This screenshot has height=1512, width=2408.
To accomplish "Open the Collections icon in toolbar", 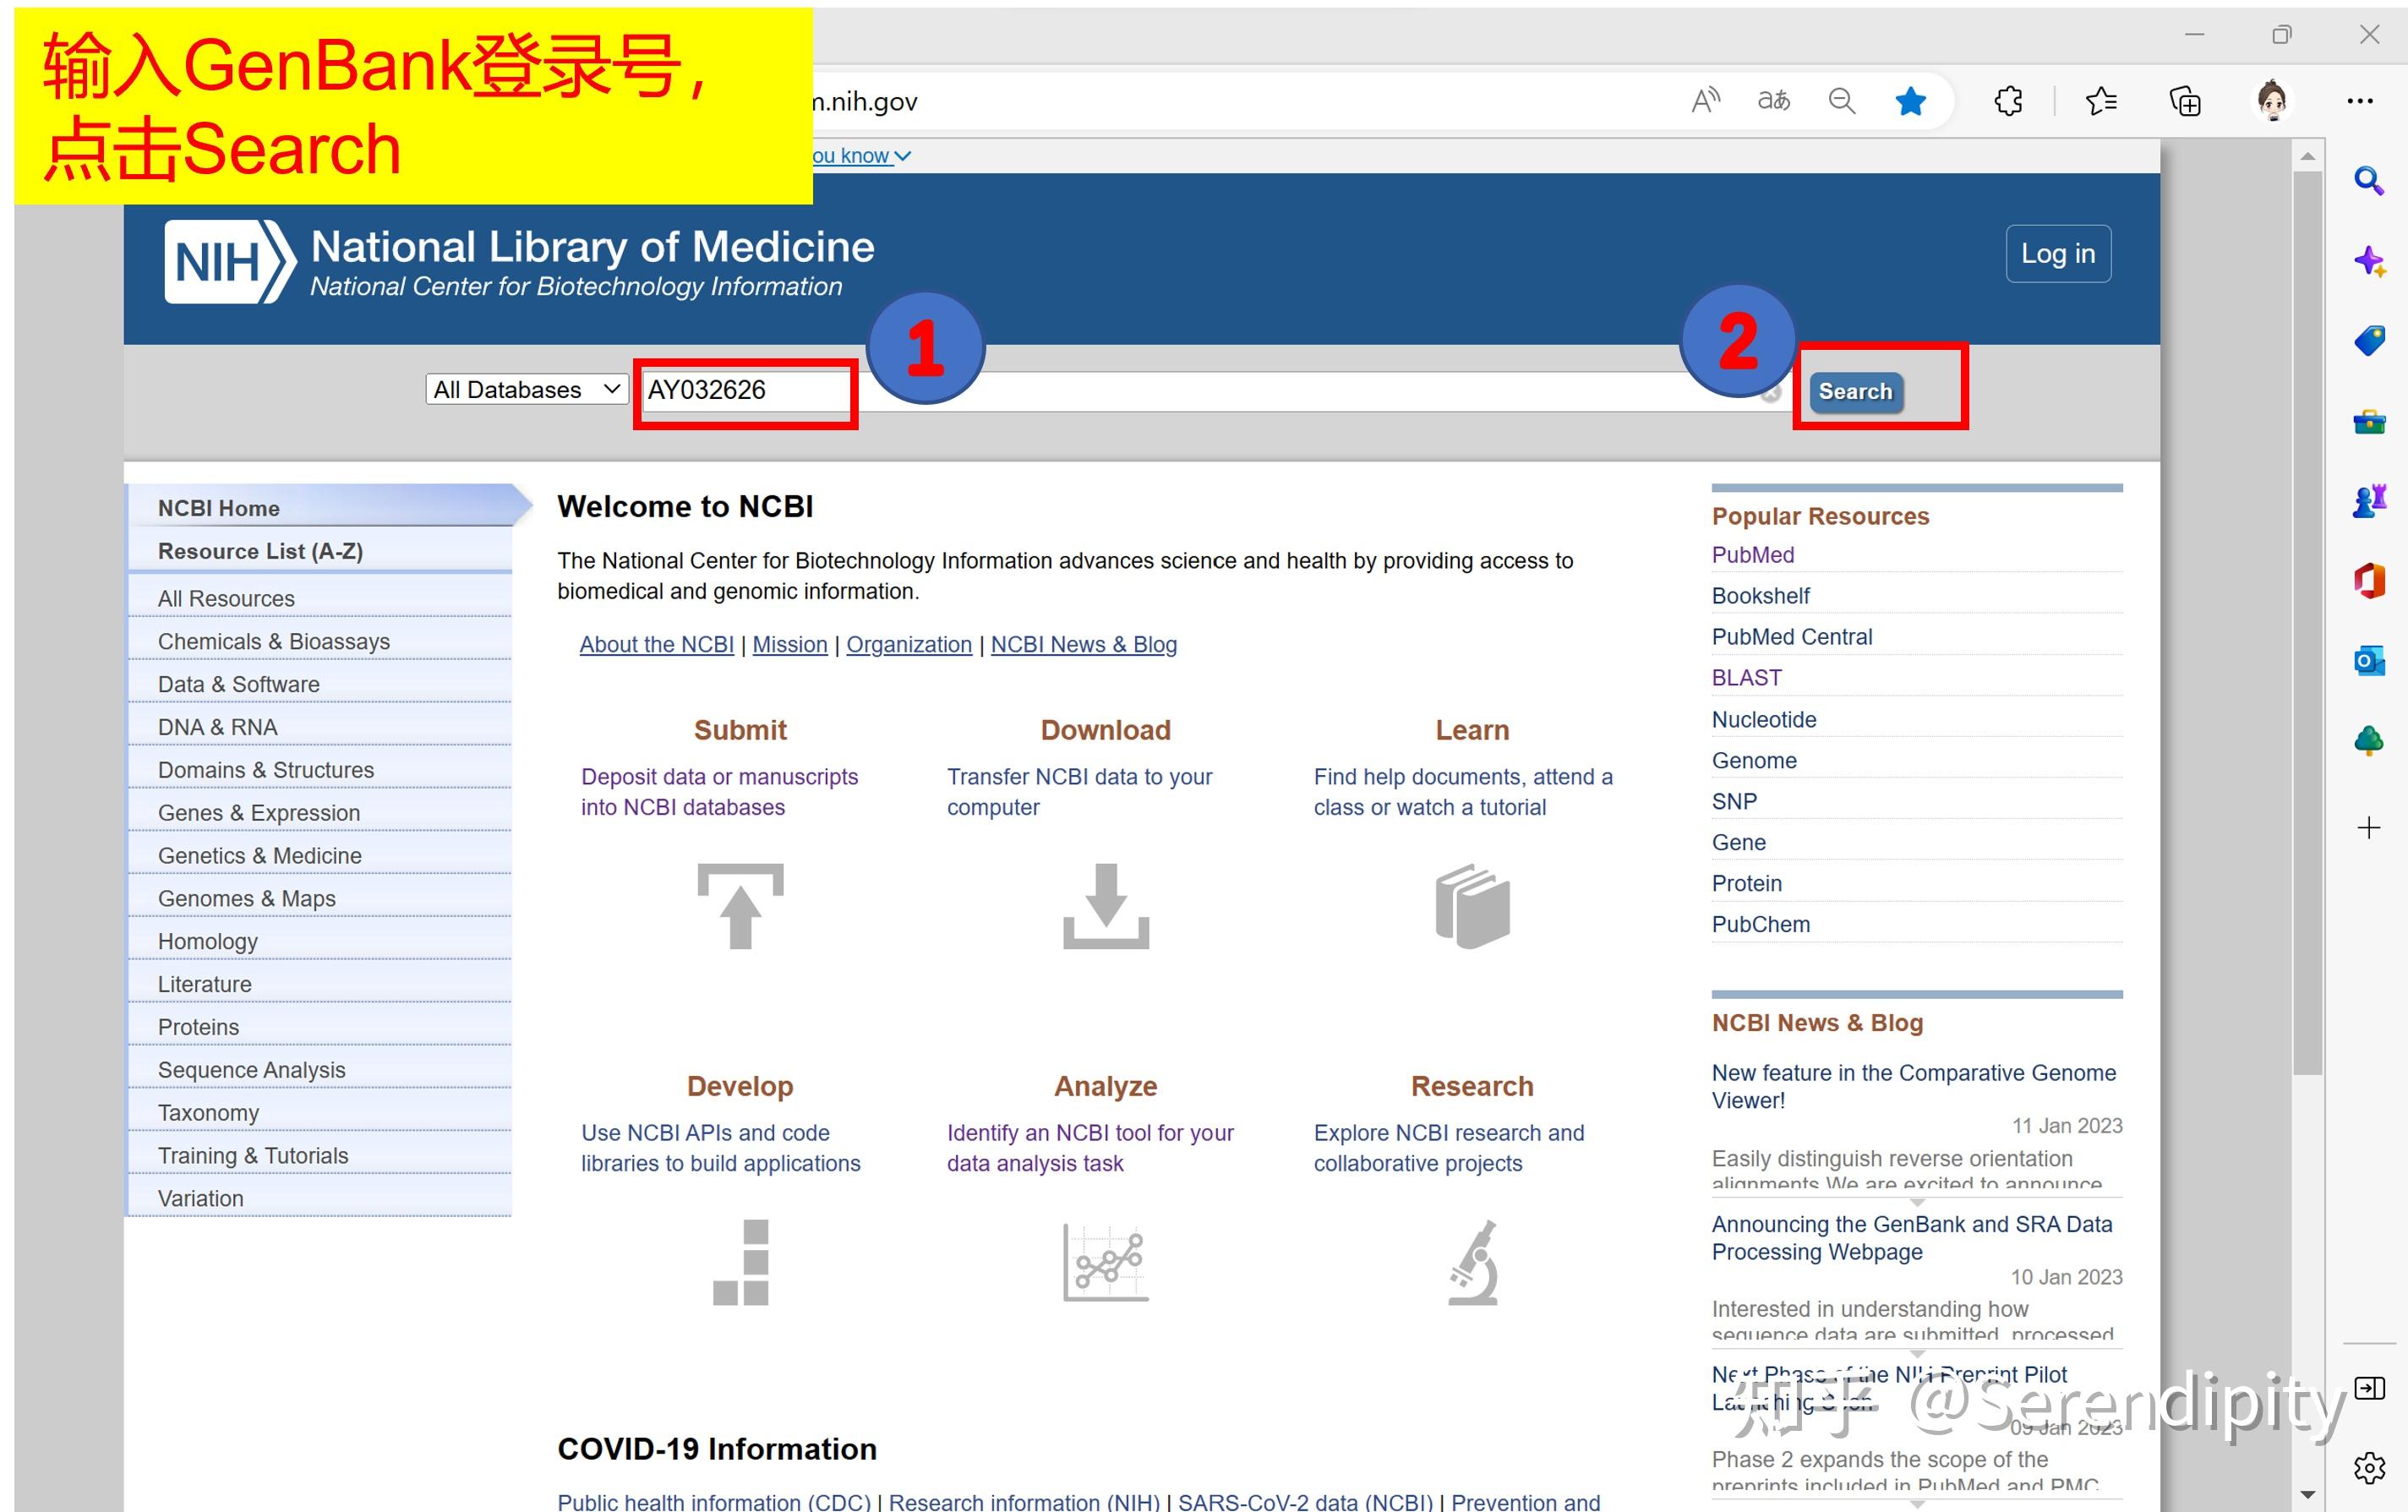I will pyautogui.click(x=2185, y=100).
